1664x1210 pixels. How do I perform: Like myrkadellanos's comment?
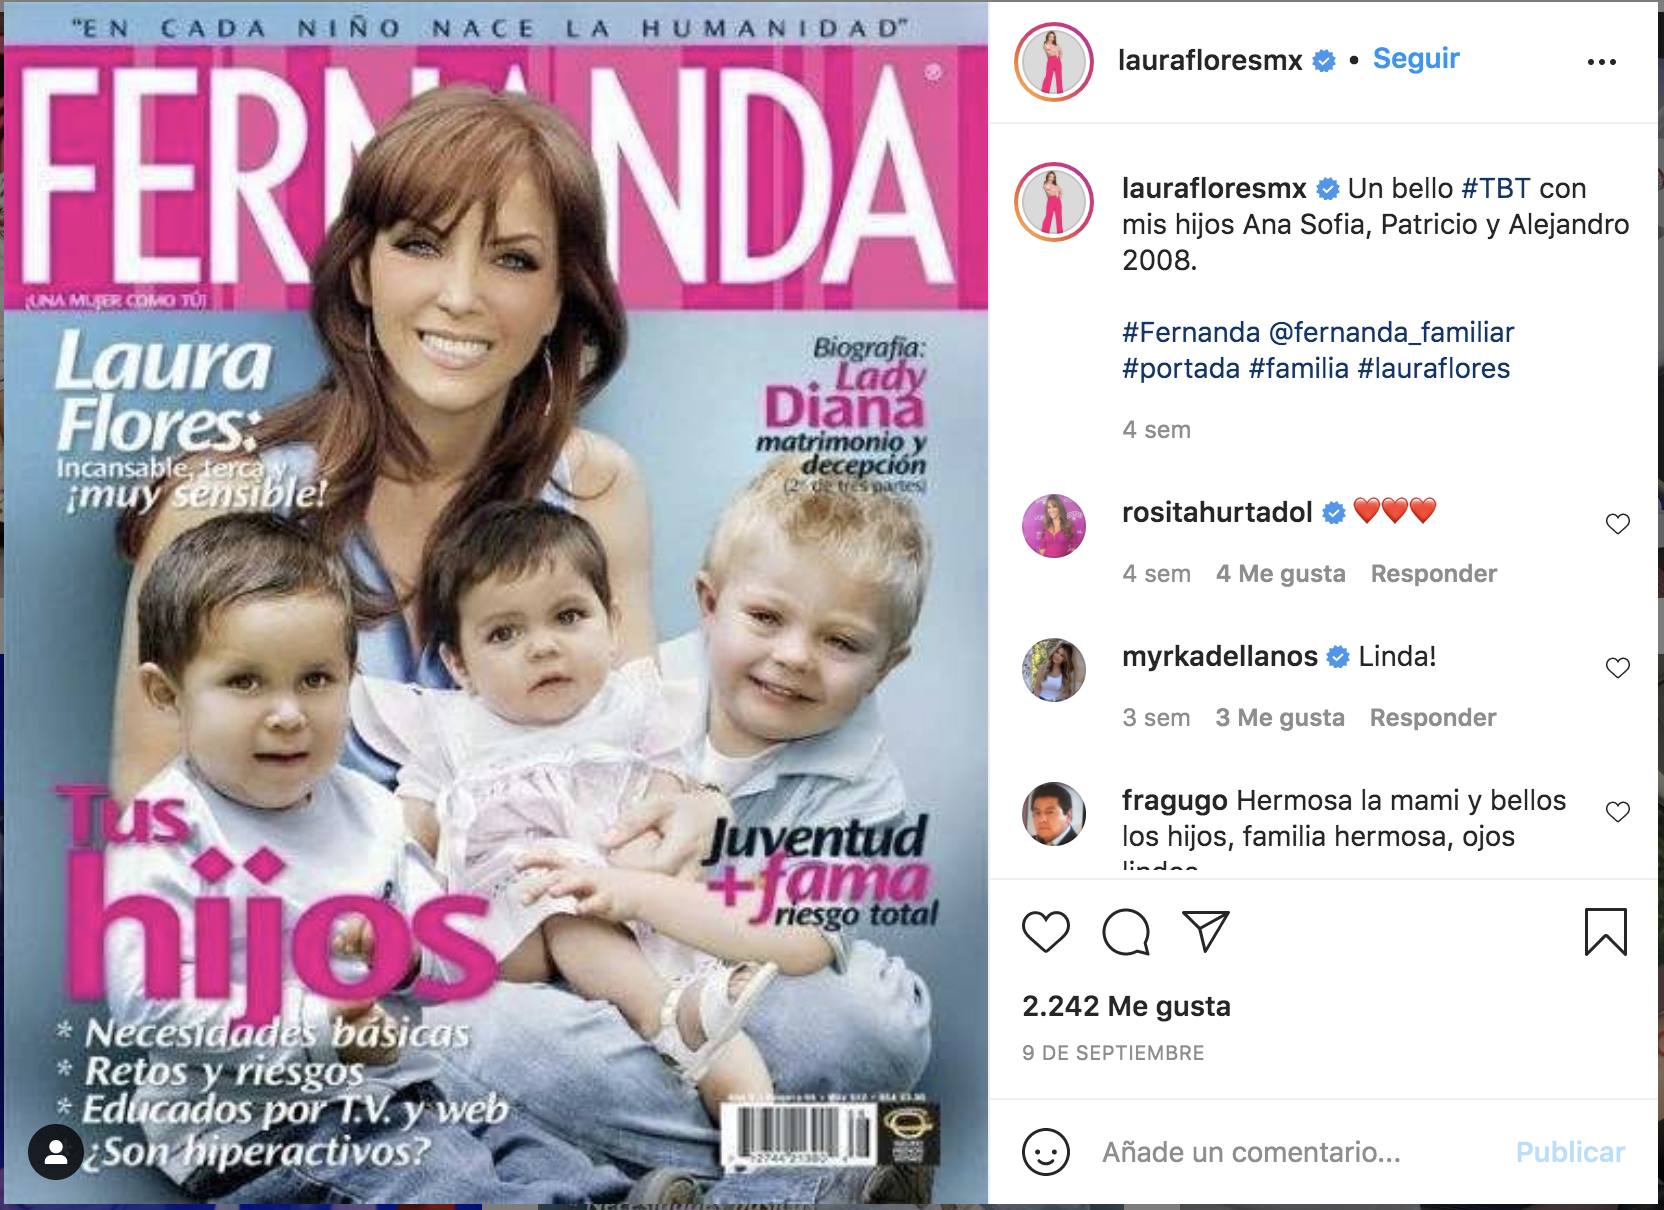point(1617,668)
